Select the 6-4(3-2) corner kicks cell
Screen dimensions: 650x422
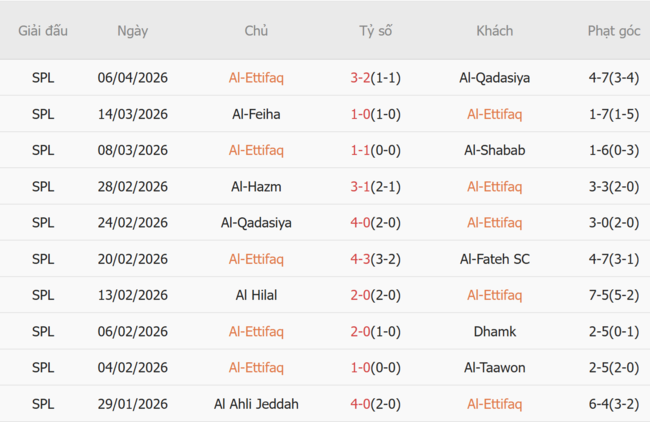[614, 404]
